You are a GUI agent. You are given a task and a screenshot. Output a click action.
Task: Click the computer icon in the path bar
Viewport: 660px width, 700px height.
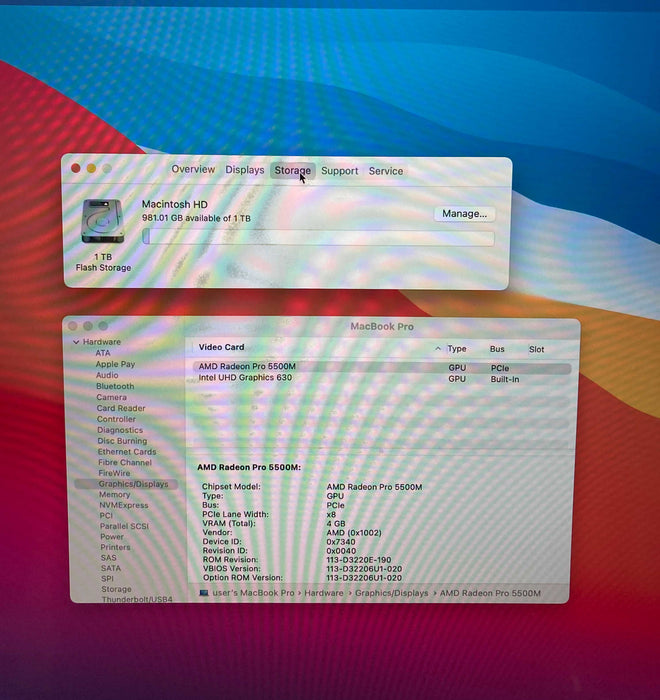[204, 593]
